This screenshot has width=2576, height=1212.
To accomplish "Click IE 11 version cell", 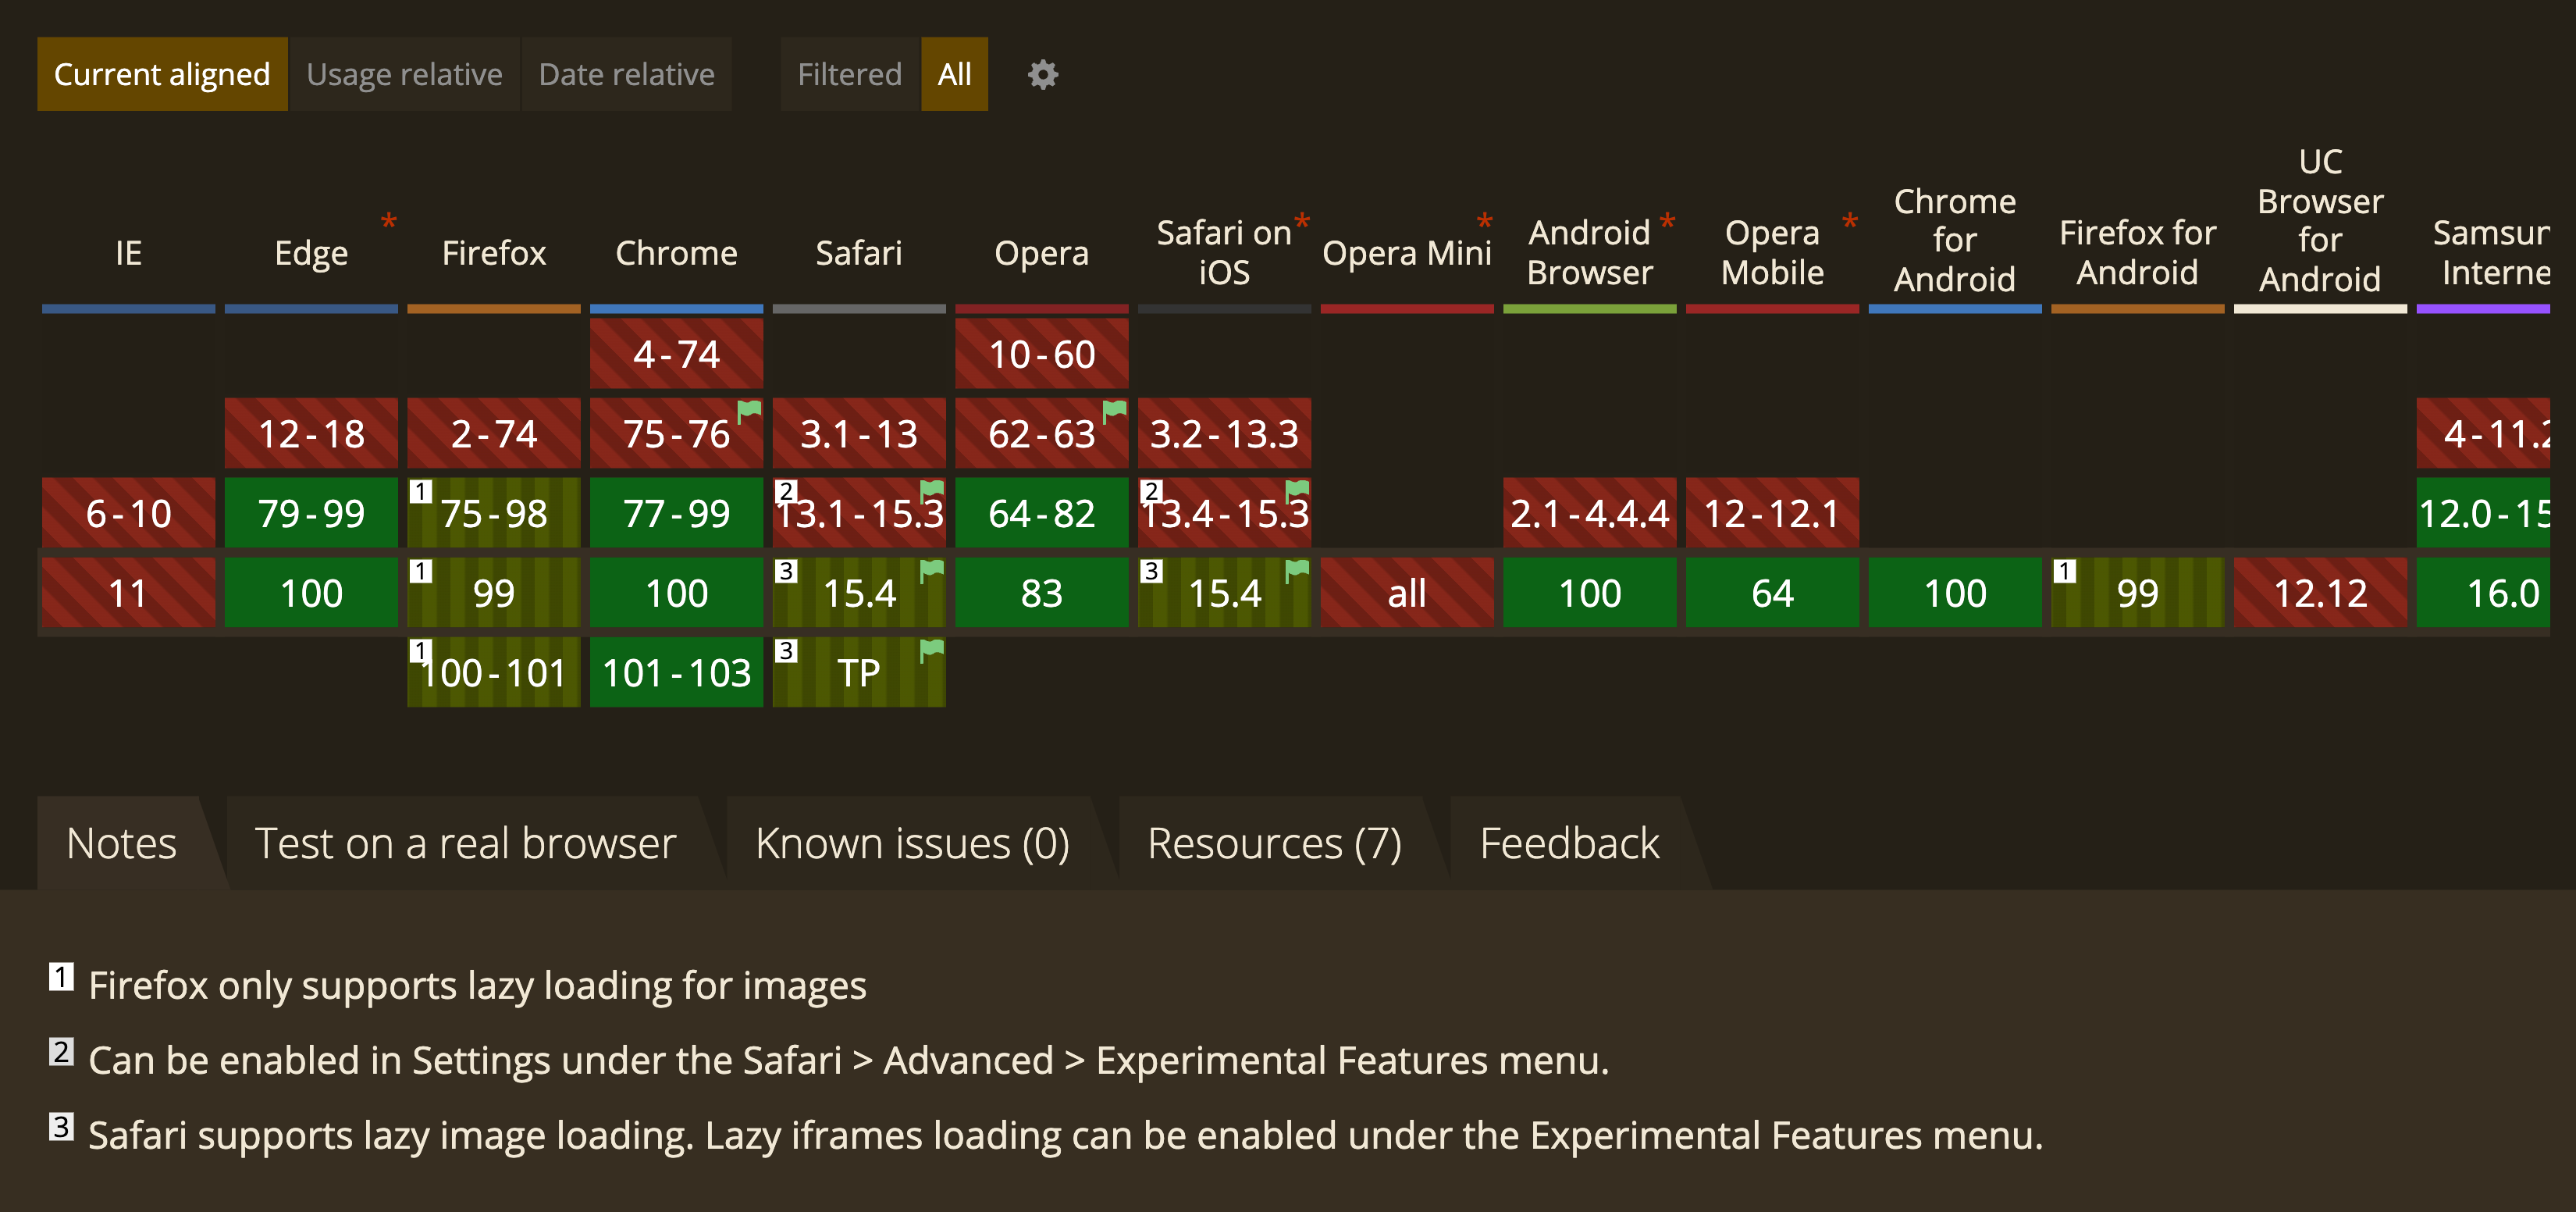I will click(x=129, y=593).
